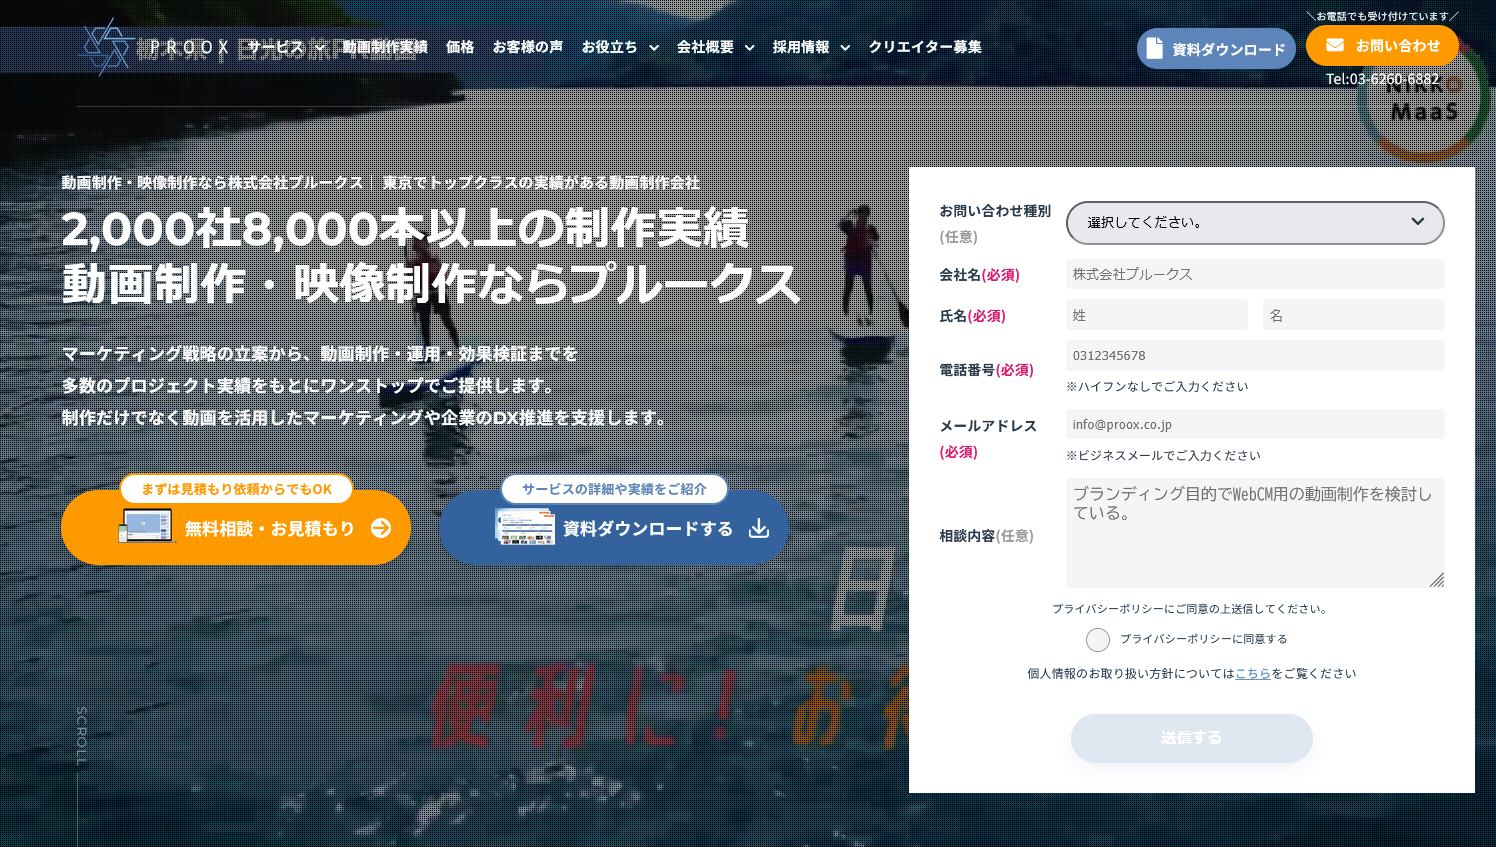Click the brochure thumbnail on download button
The height and width of the screenshot is (847, 1496).
click(525, 527)
